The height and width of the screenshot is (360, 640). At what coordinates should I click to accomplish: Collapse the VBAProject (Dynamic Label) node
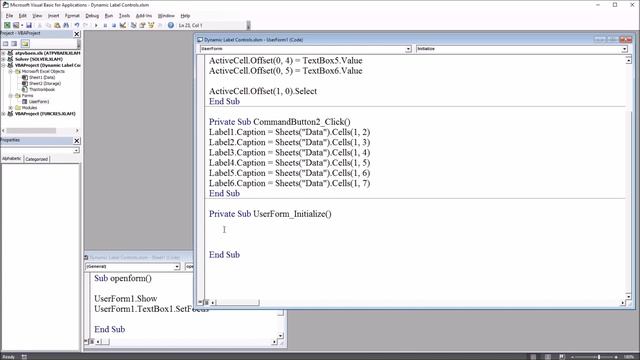click(4, 65)
